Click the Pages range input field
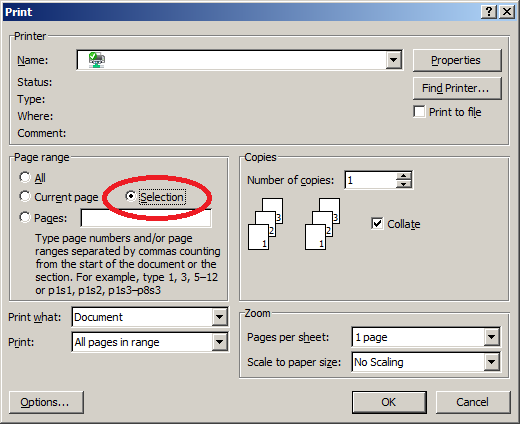Image resolution: width=520 pixels, height=424 pixels. [146, 218]
